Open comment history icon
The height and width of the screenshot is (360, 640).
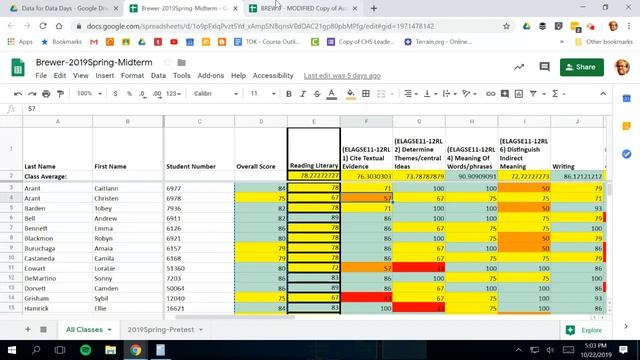[x=544, y=67]
